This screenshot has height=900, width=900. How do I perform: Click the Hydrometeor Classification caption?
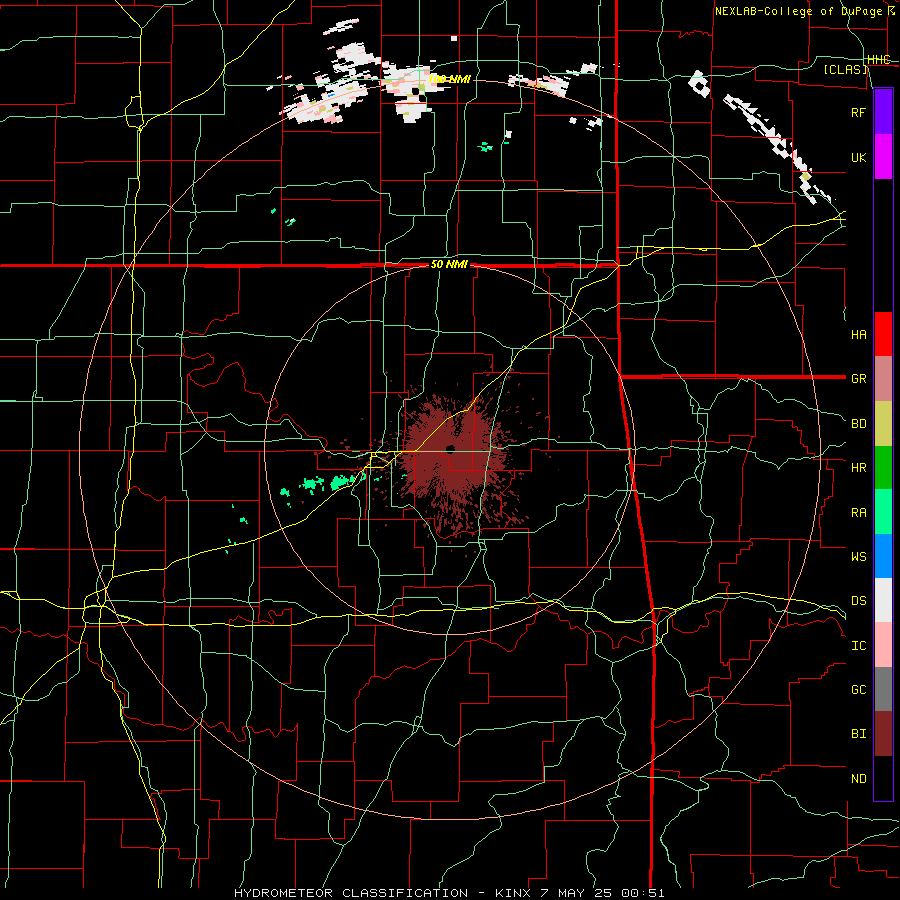click(x=449, y=893)
